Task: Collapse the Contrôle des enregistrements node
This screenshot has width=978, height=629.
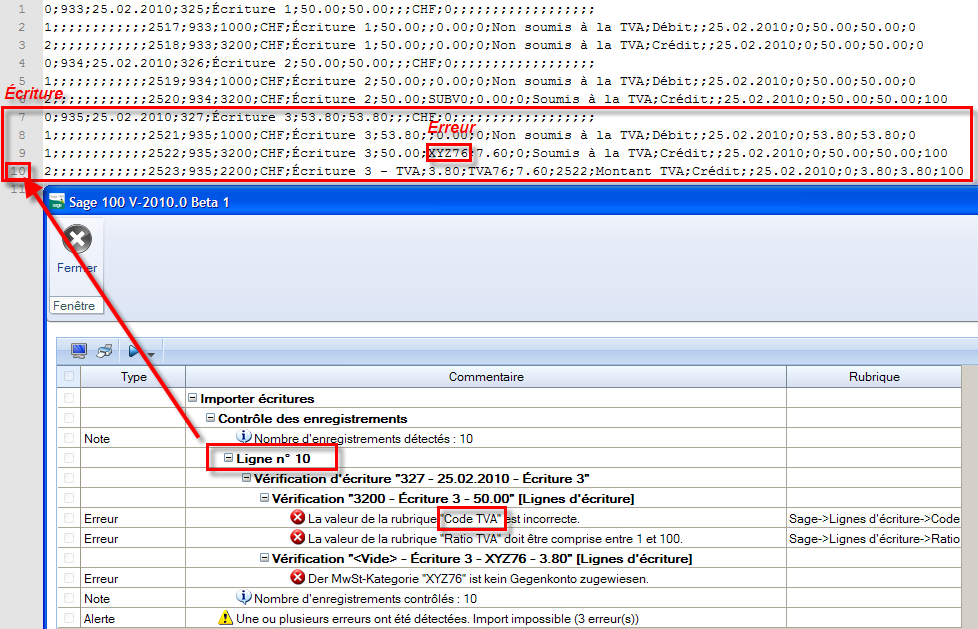Action: click(211, 417)
